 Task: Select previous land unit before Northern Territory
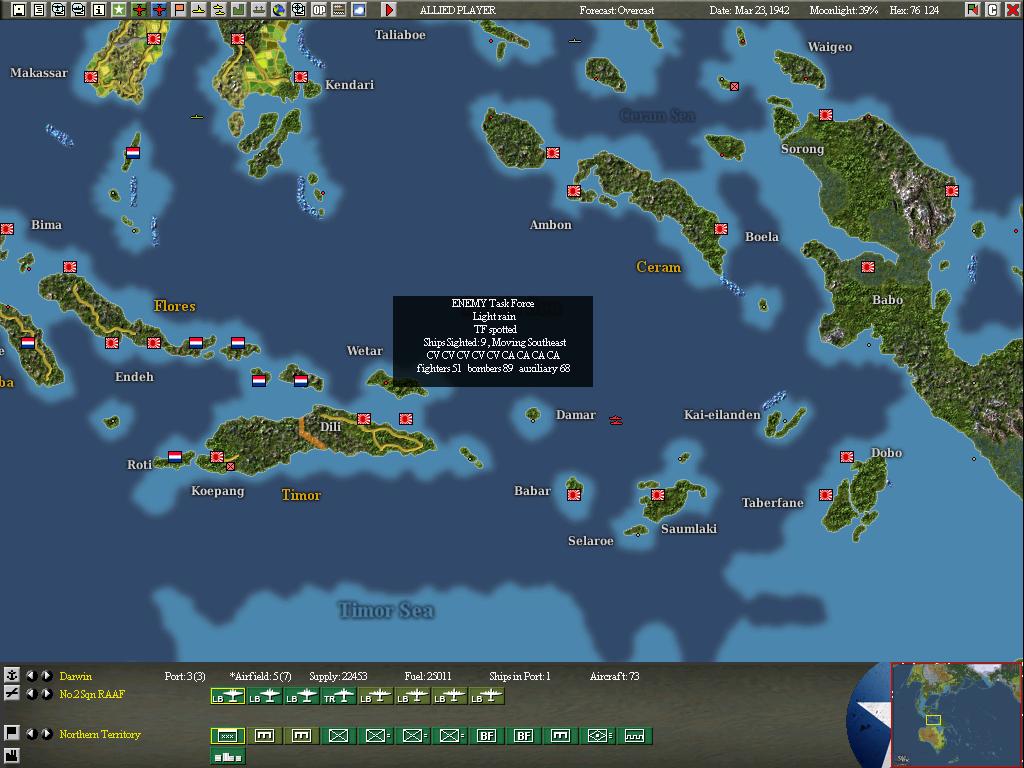(31, 733)
